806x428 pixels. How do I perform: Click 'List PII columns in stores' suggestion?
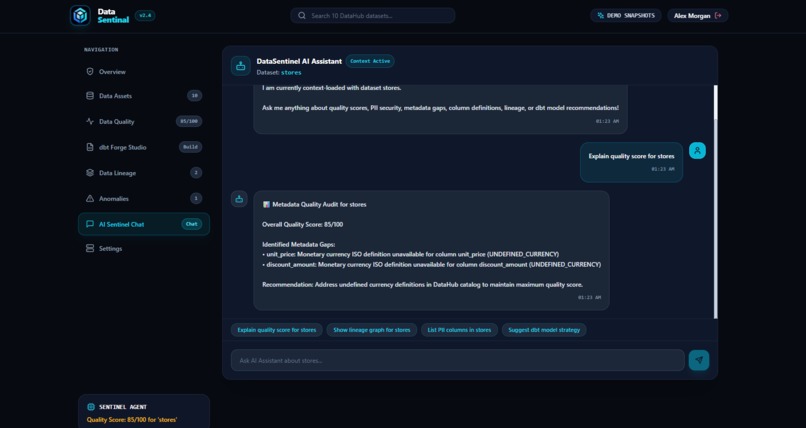[459, 330]
